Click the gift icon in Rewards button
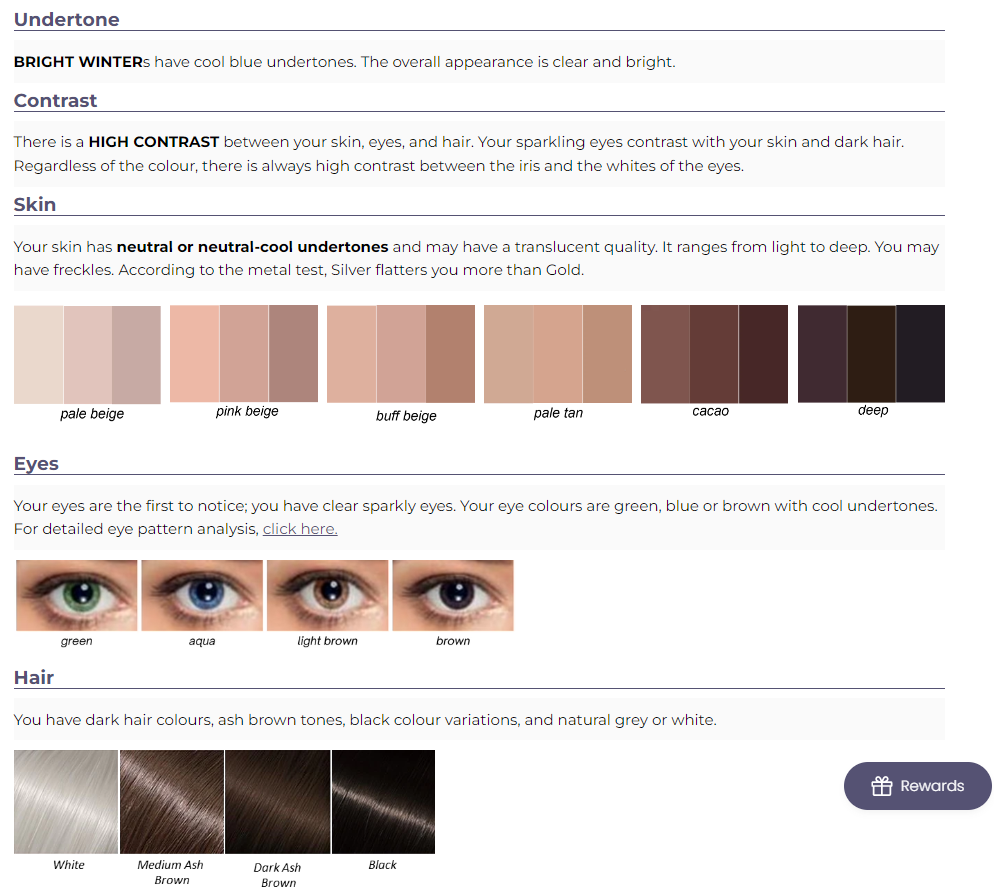The width and height of the screenshot is (994, 894). pos(881,786)
